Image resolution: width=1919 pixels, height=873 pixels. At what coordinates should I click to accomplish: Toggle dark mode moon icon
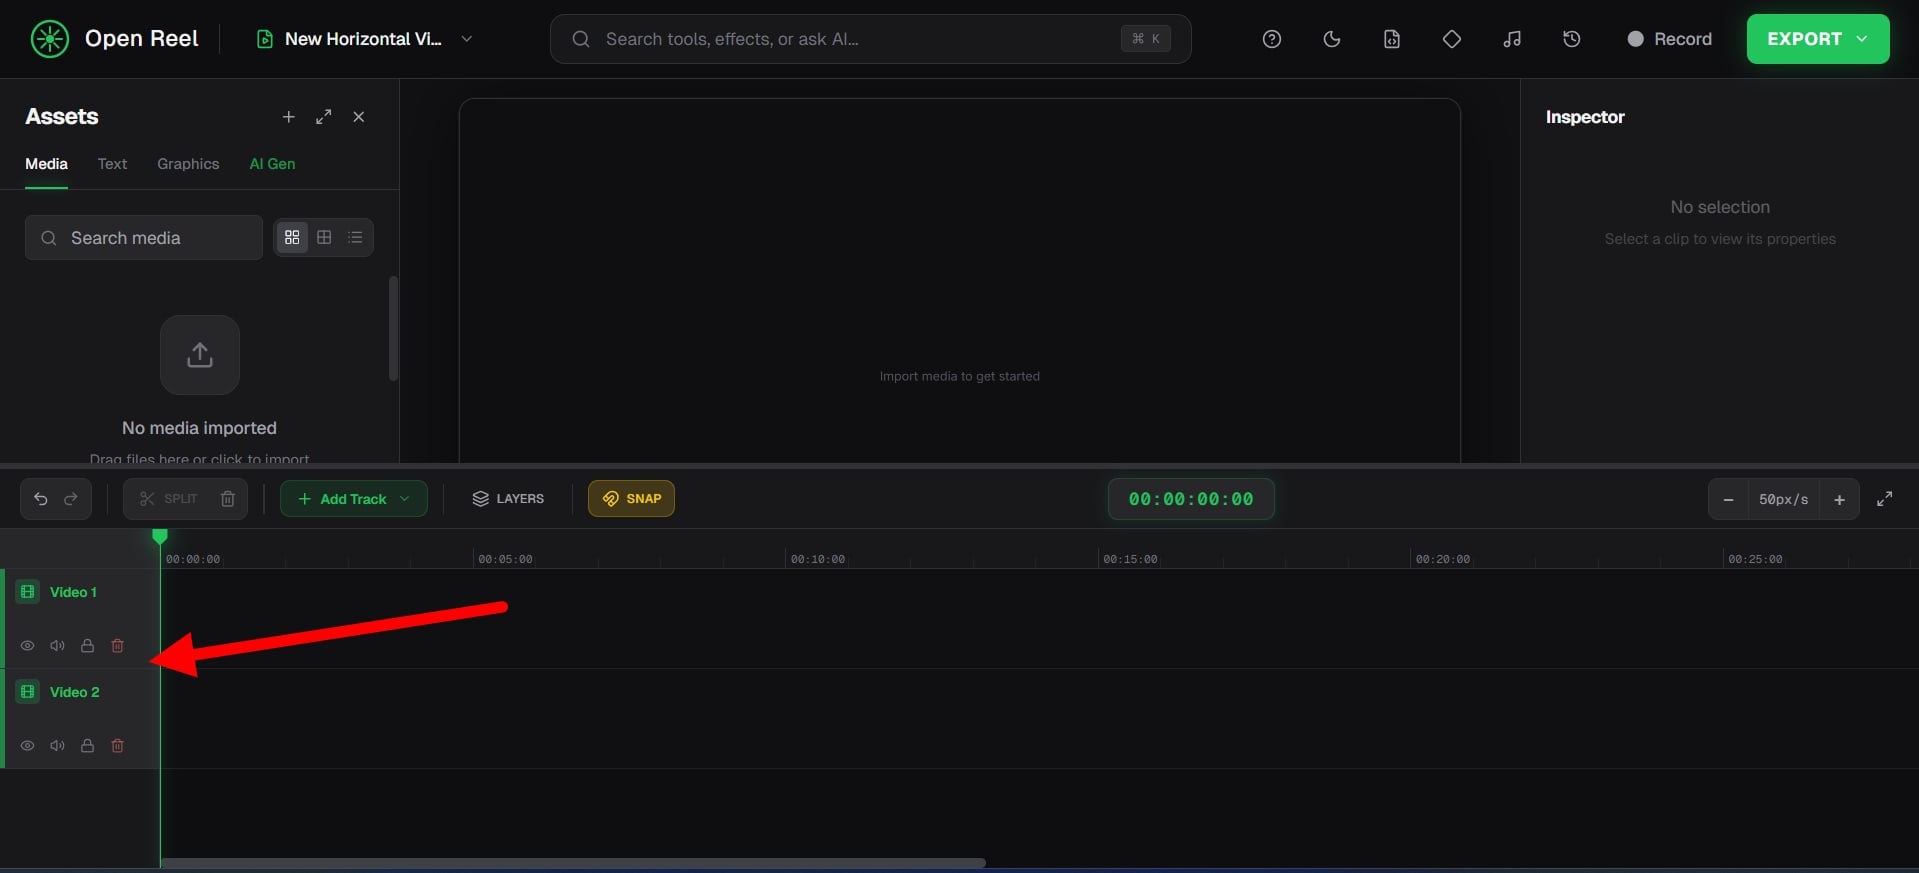pyautogui.click(x=1331, y=39)
